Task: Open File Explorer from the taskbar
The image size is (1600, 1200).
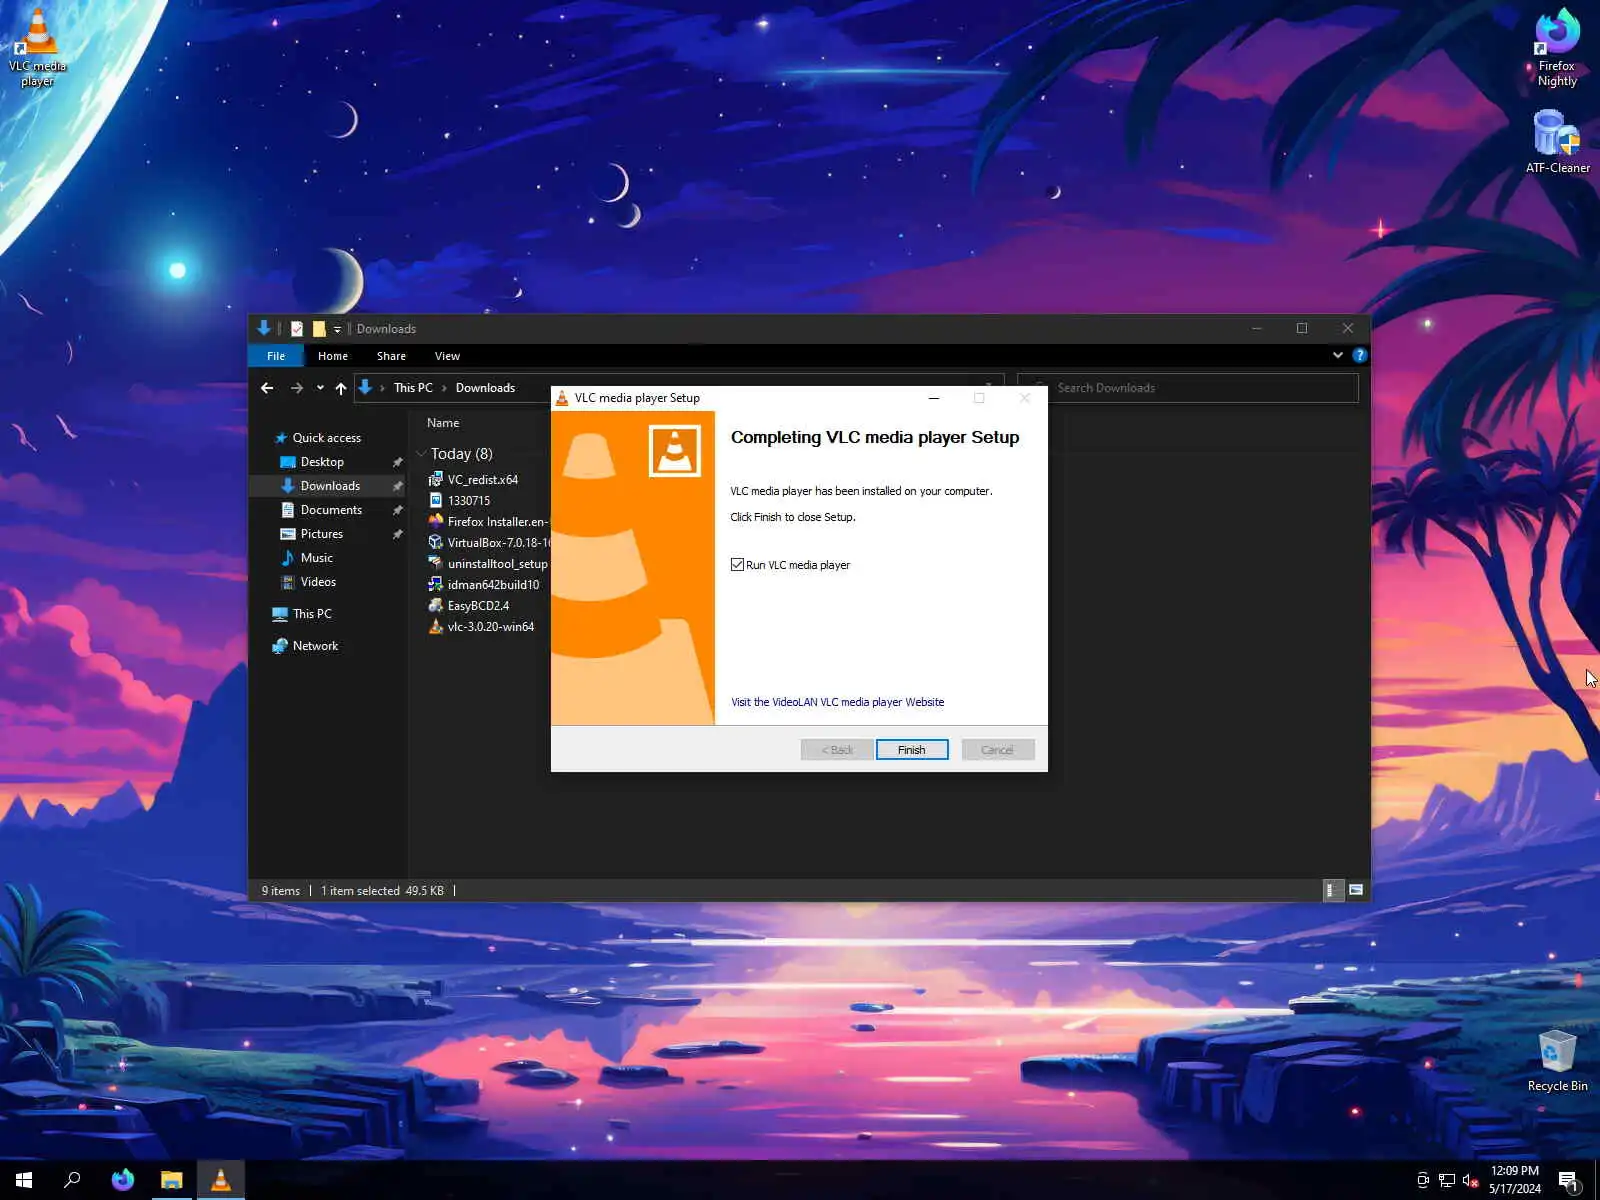Action: coord(172,1180)
